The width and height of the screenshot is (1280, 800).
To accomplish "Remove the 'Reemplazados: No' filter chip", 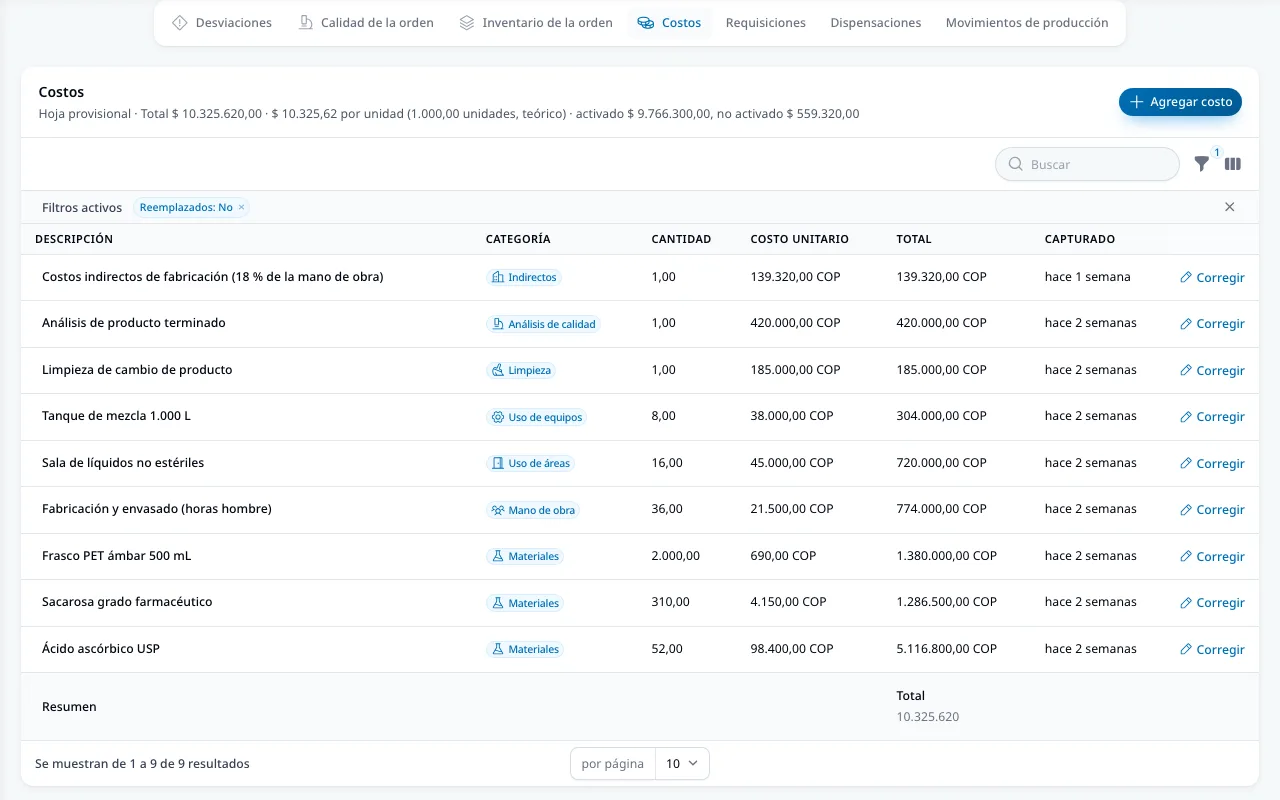I will [241, 208].
